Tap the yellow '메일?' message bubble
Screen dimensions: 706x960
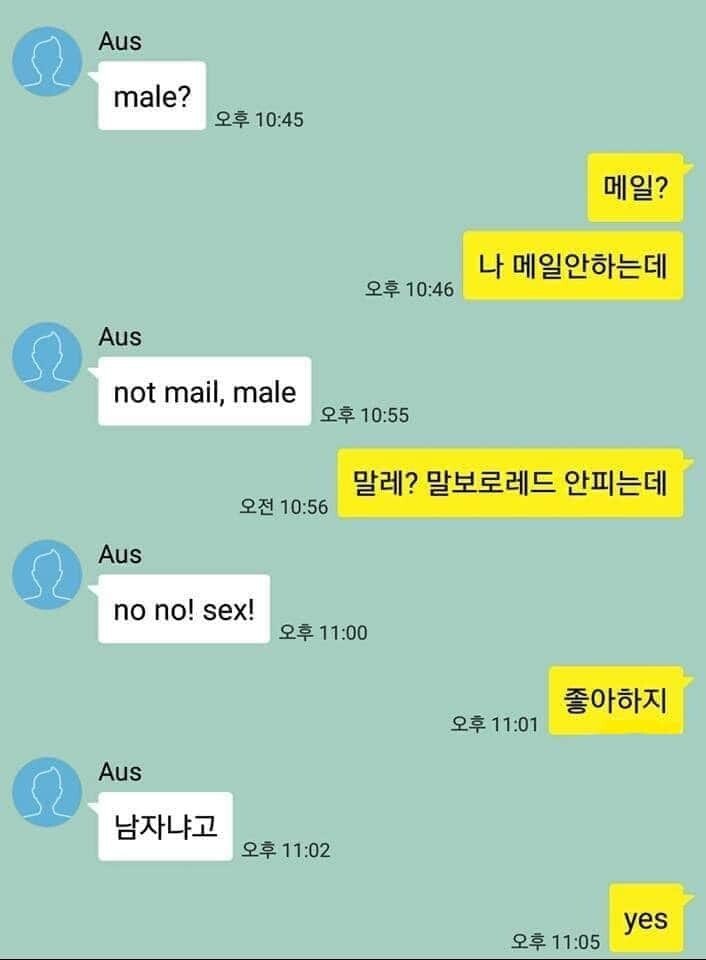point(636,187)
